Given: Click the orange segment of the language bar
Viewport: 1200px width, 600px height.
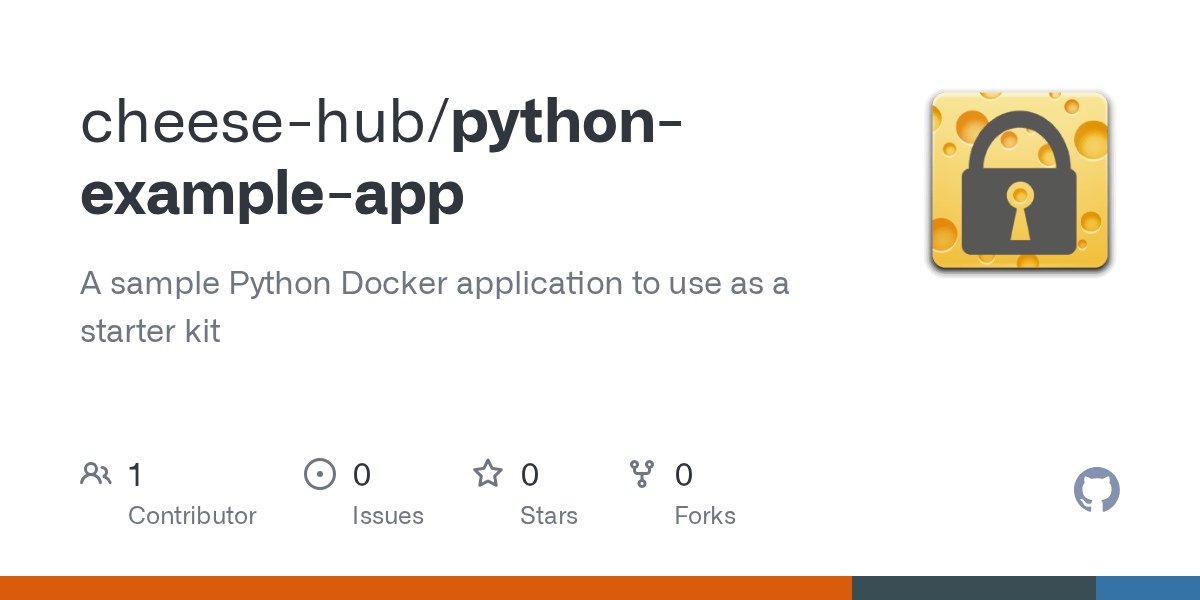Looking at the screenshot, I should (426, 588).
